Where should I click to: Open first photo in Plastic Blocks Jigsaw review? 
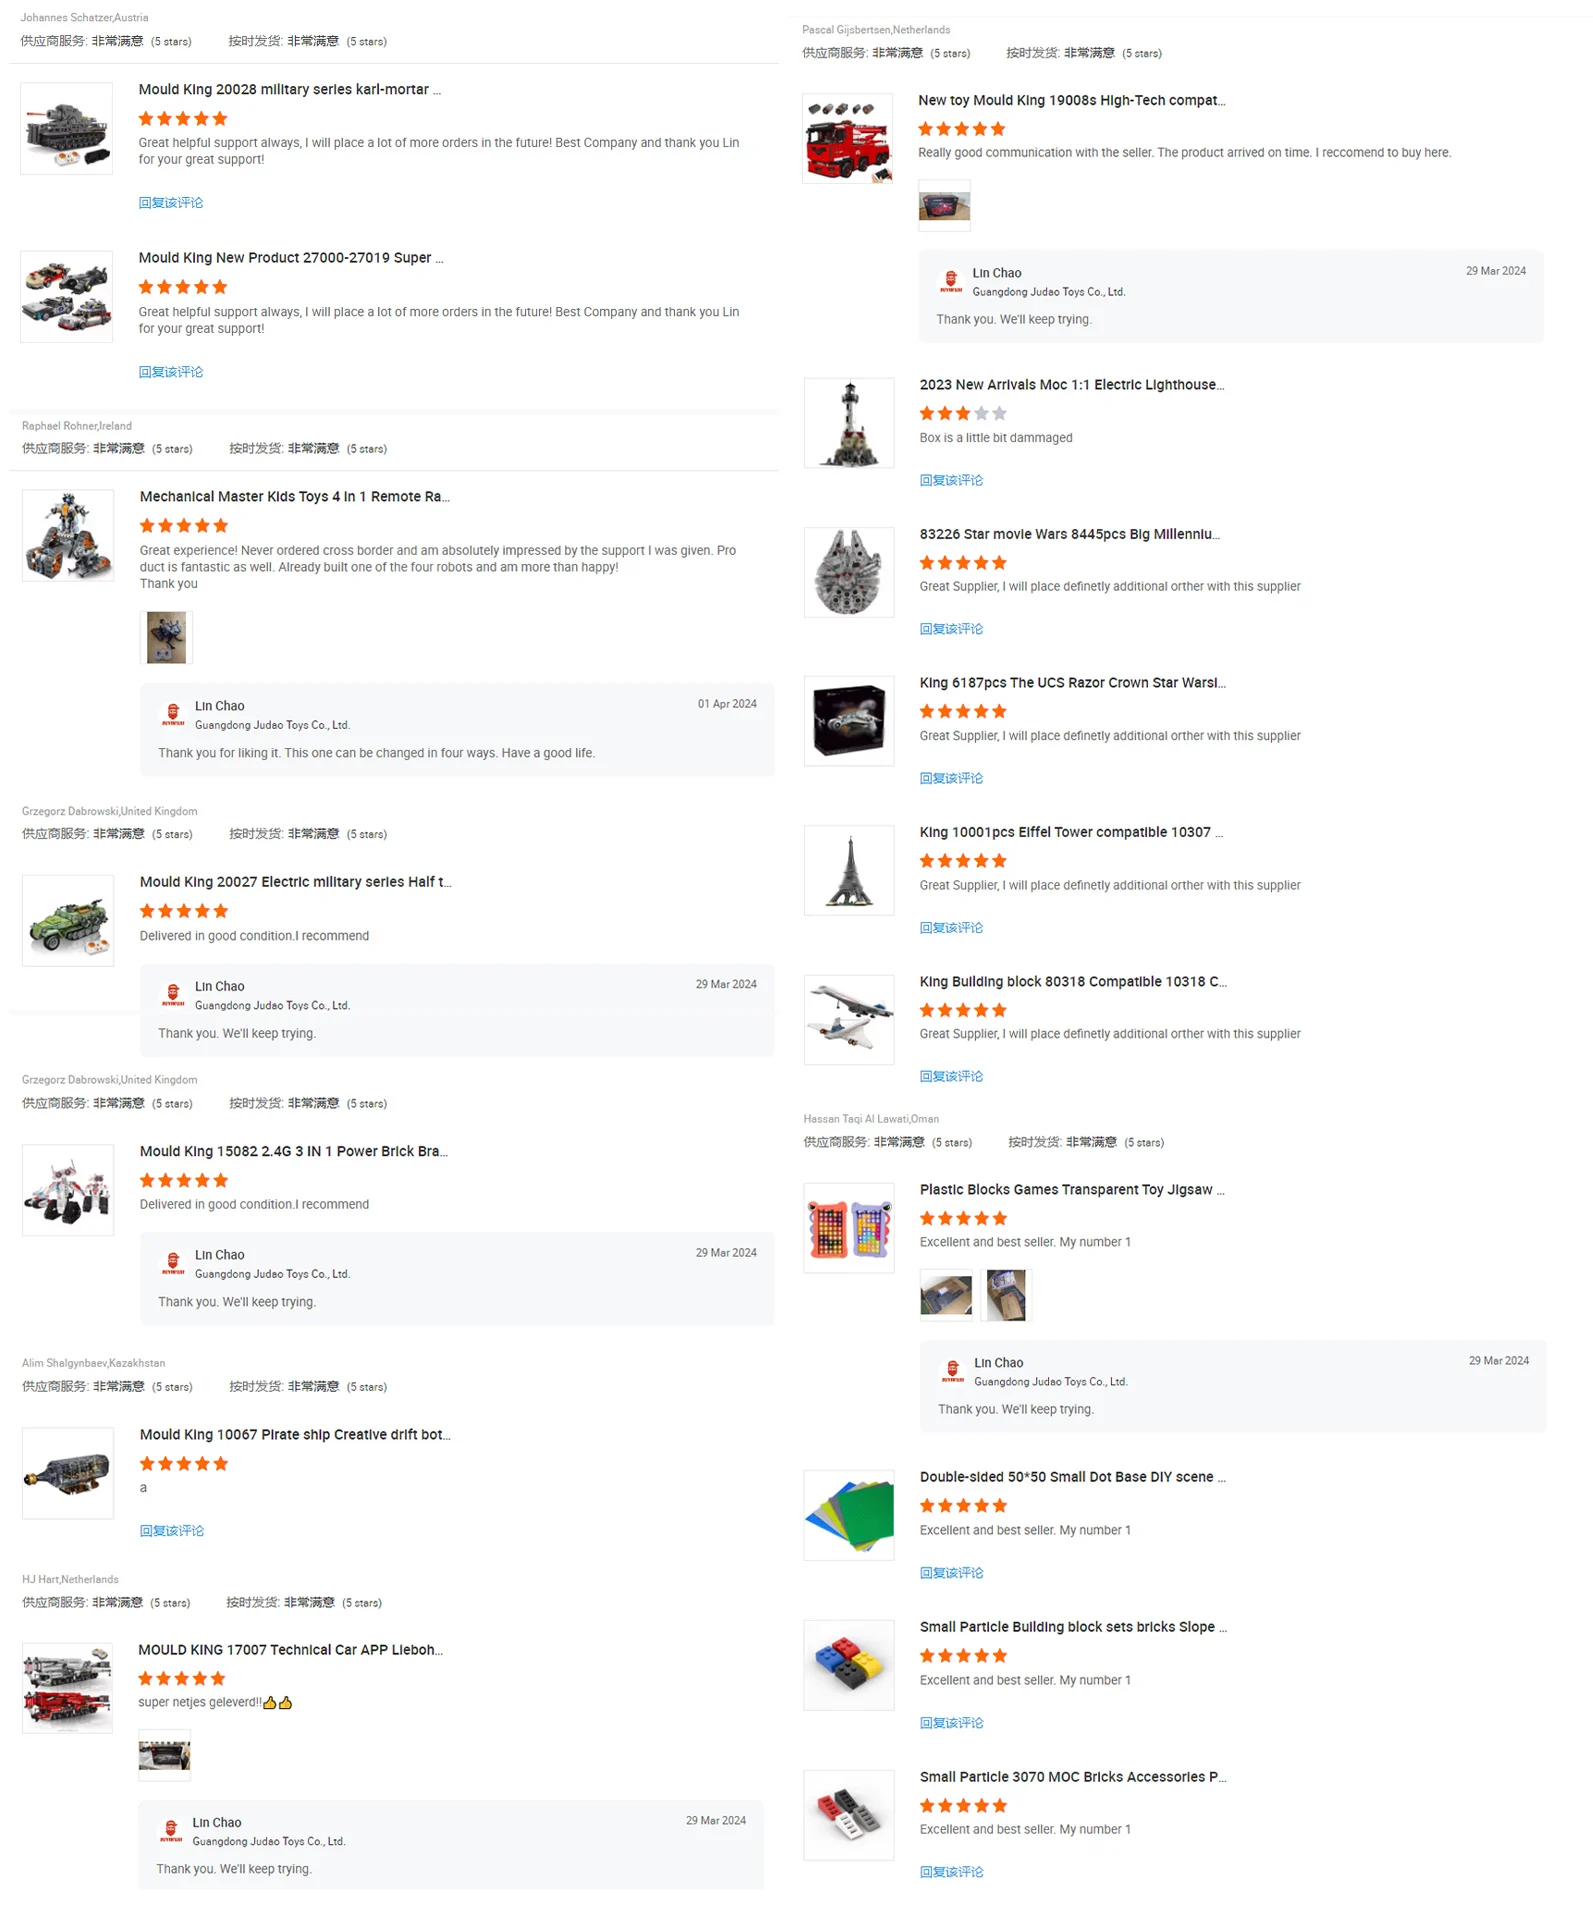click(x=945, y=1295)
